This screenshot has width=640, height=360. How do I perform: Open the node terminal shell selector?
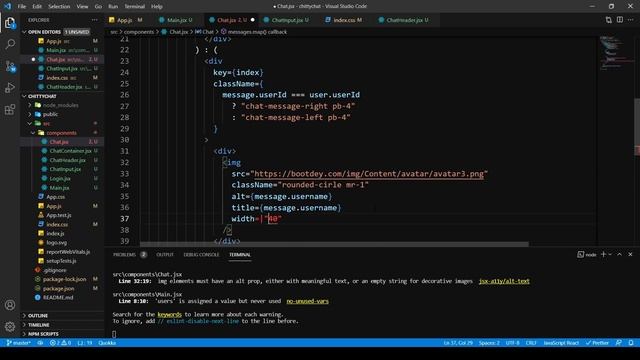587,254
